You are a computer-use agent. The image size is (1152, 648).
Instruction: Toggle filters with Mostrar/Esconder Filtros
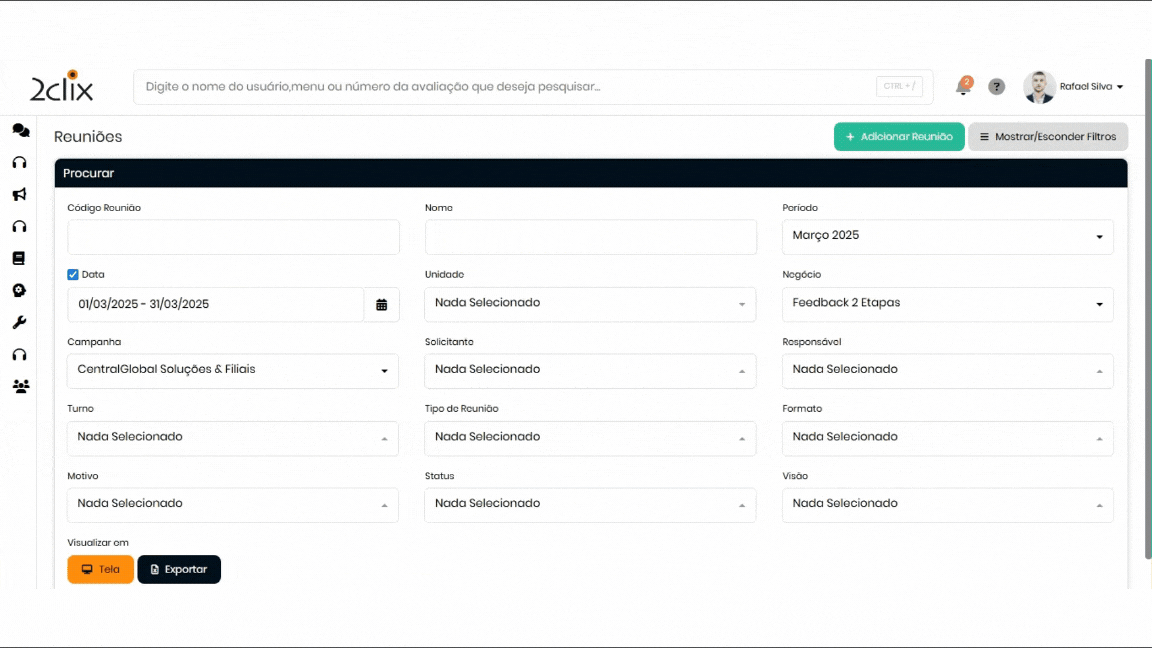tap(1047, 137)
